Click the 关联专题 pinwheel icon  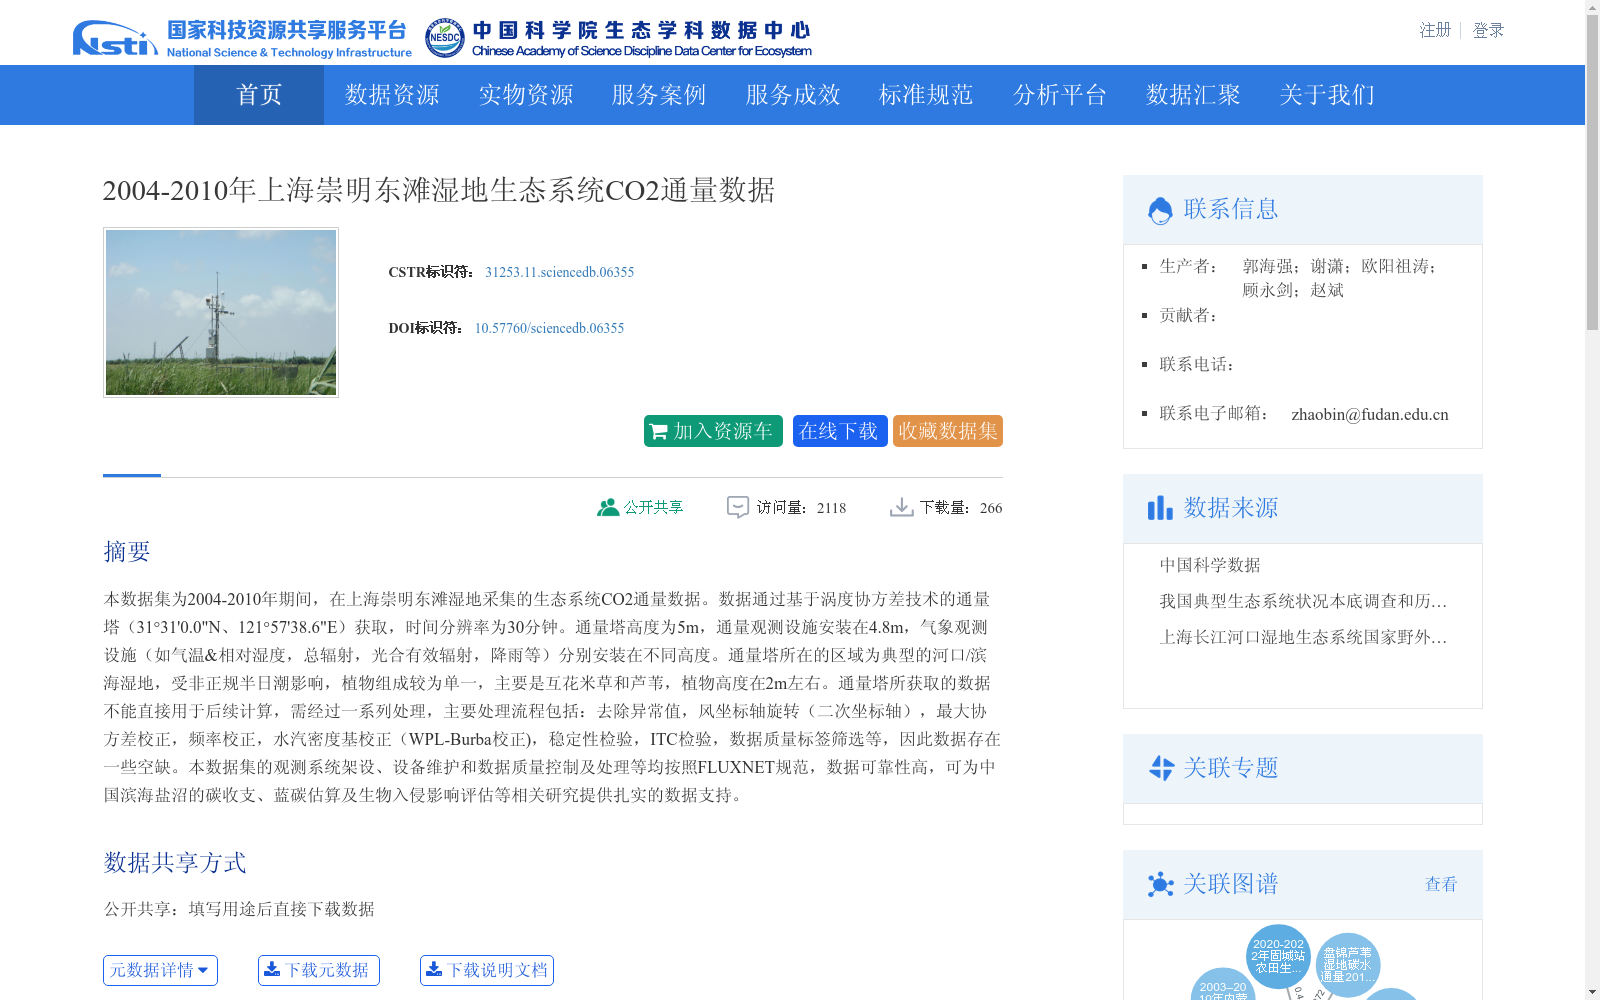click(1161, 768)
